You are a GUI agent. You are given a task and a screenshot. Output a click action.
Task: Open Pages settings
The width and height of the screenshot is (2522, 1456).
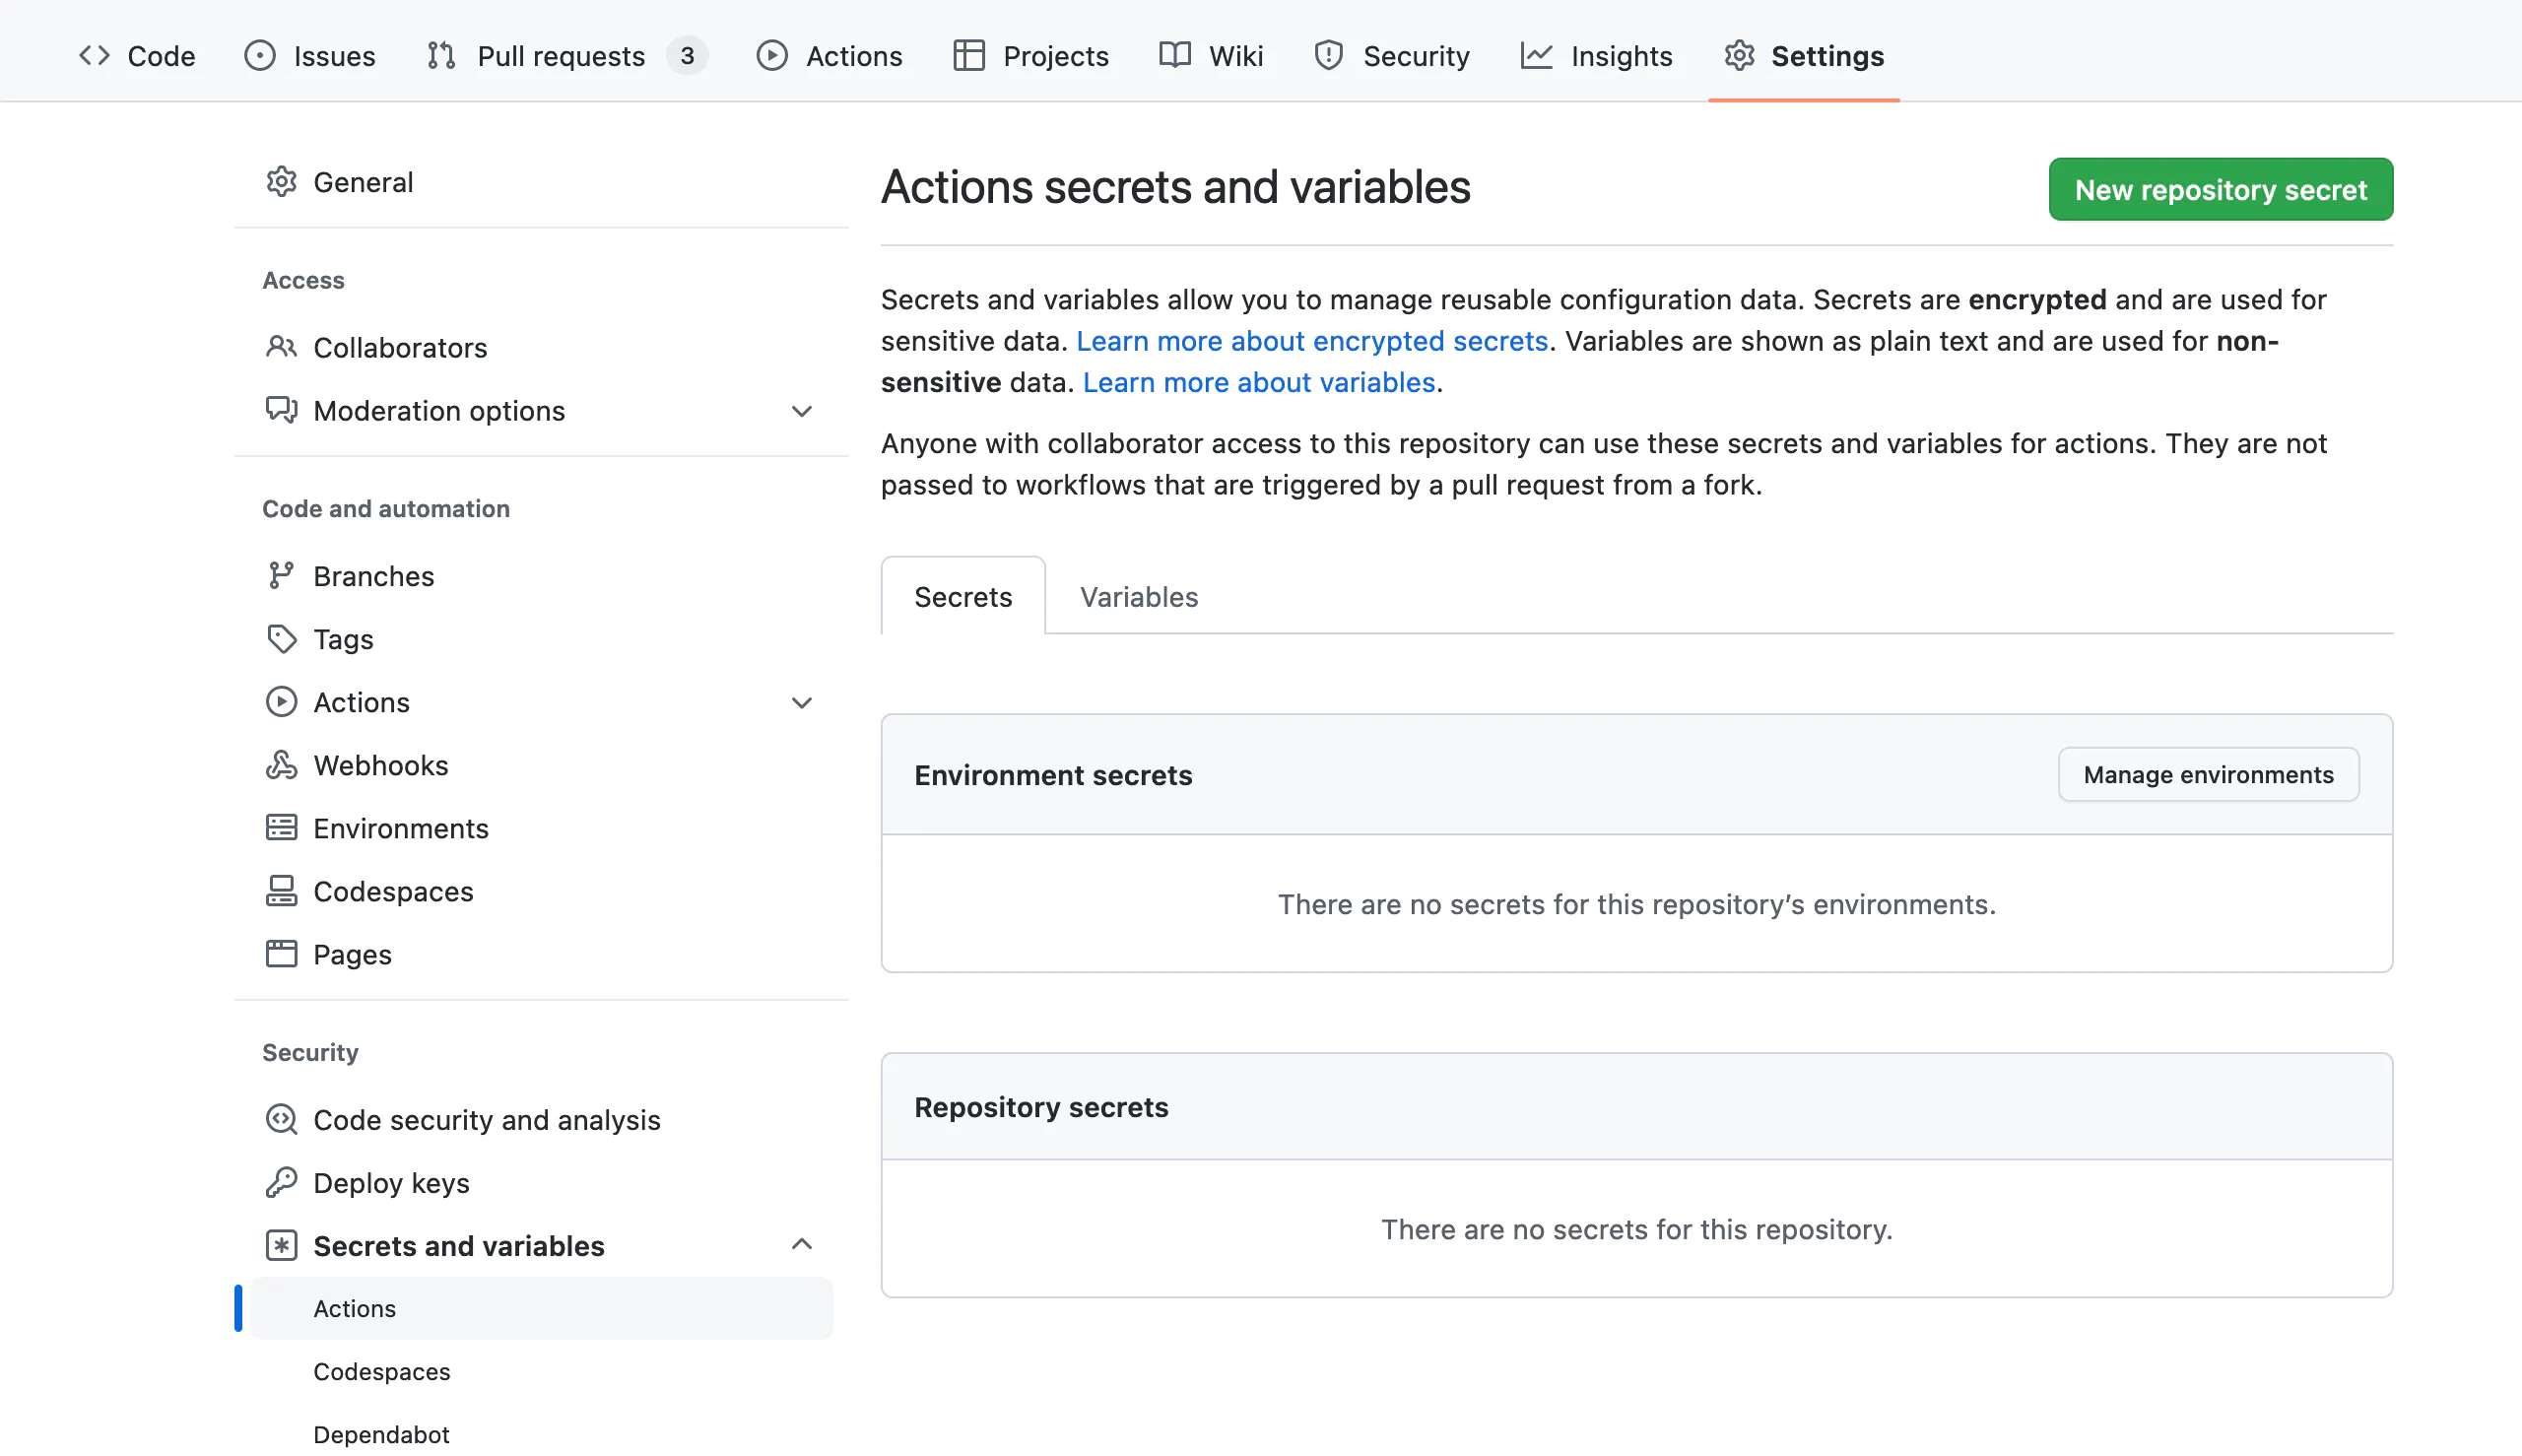(541, 954)
